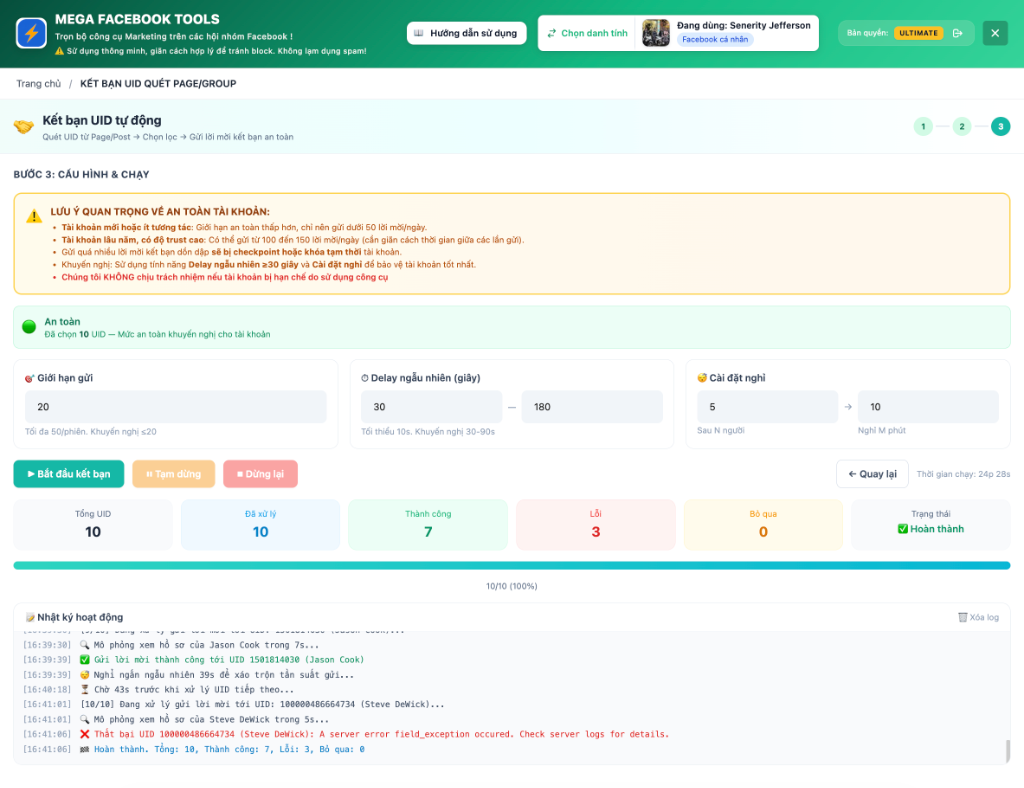Start with the Bắt đầu kết bạn button
Image resolution: width=1024 pixels, height=788 pixels.
pos(69,474)
